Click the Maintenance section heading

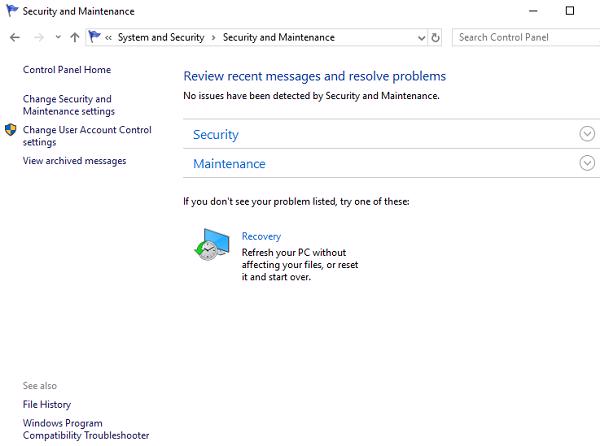[229, 164]
